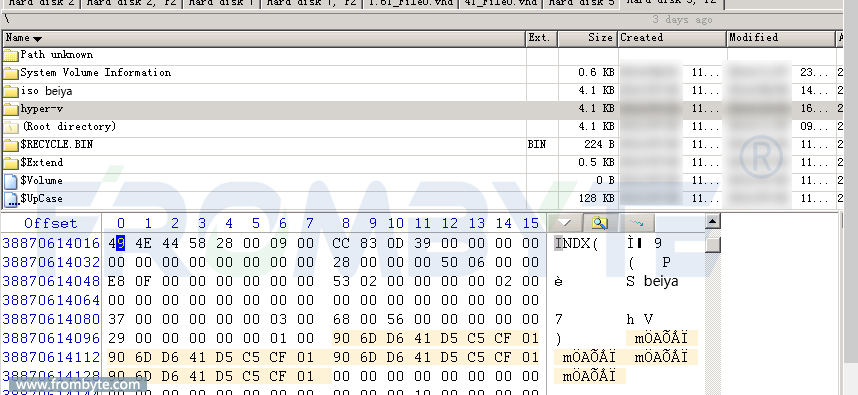Select the (Root directory) entry name
The width and height of the screenshot is (858, 395).
(x=69, y=126)
